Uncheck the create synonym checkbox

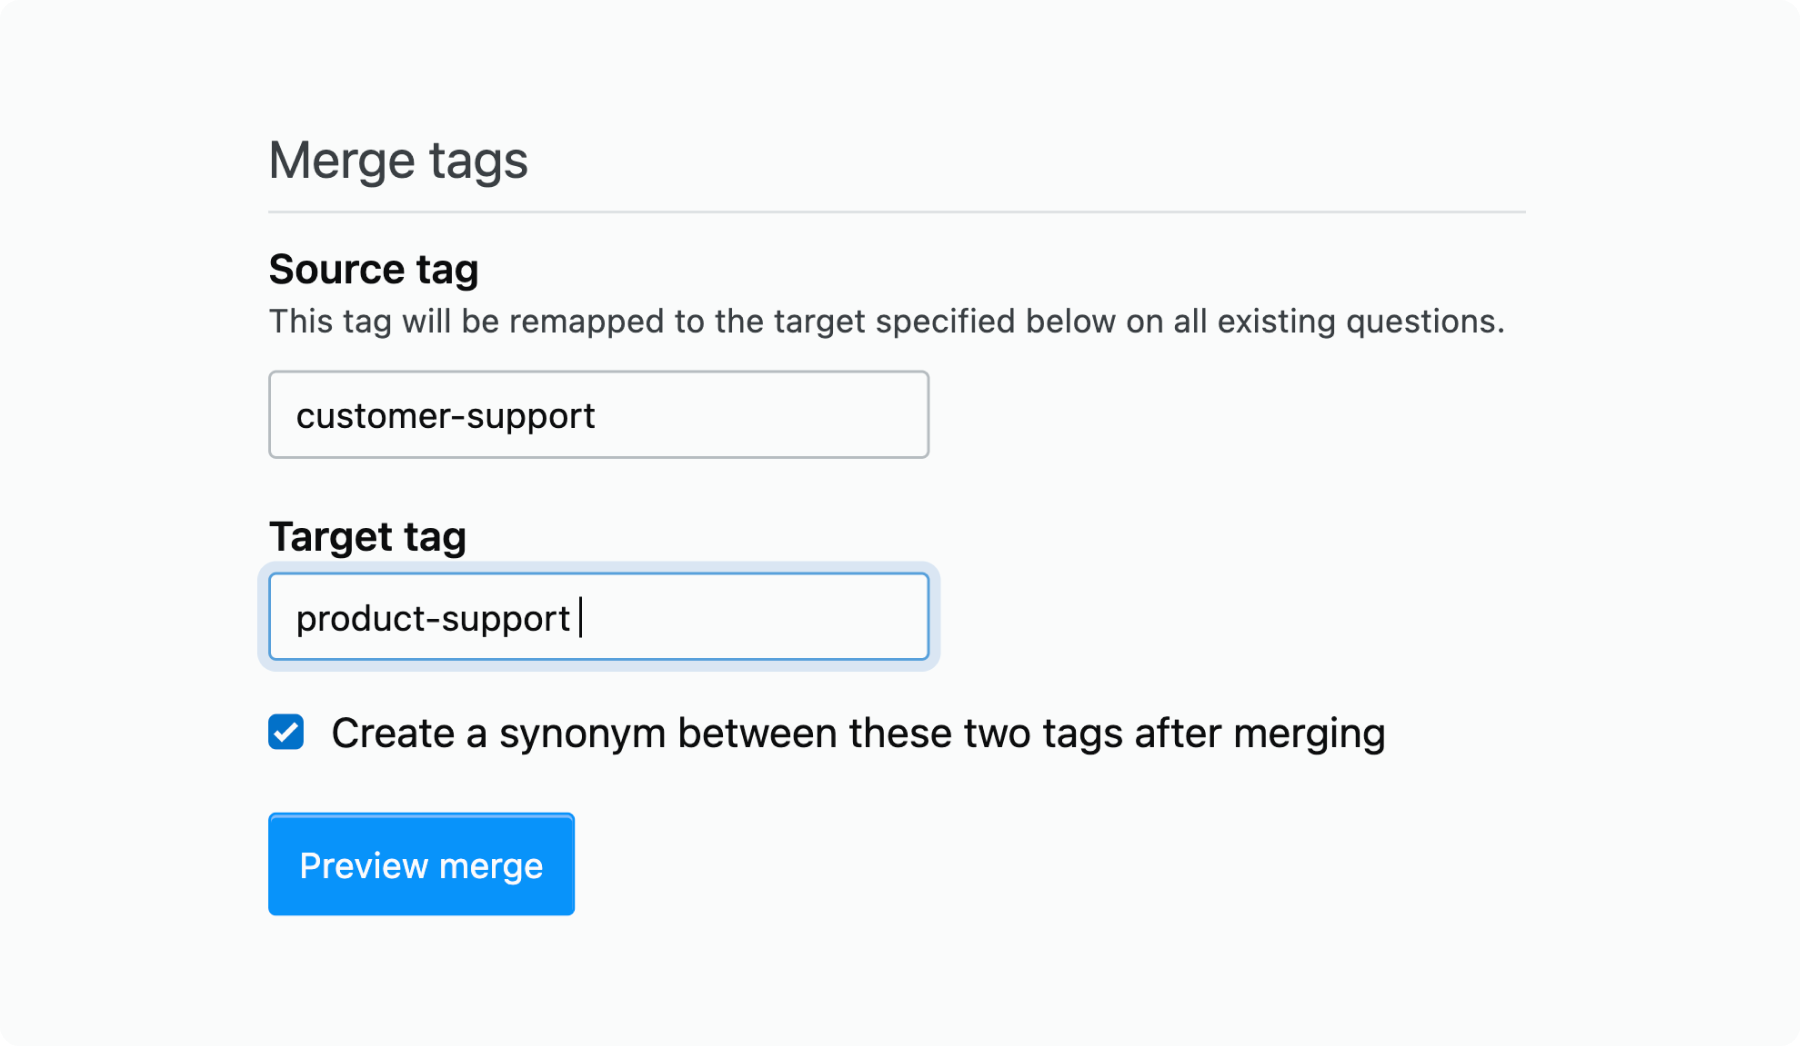tap(286, 732)
